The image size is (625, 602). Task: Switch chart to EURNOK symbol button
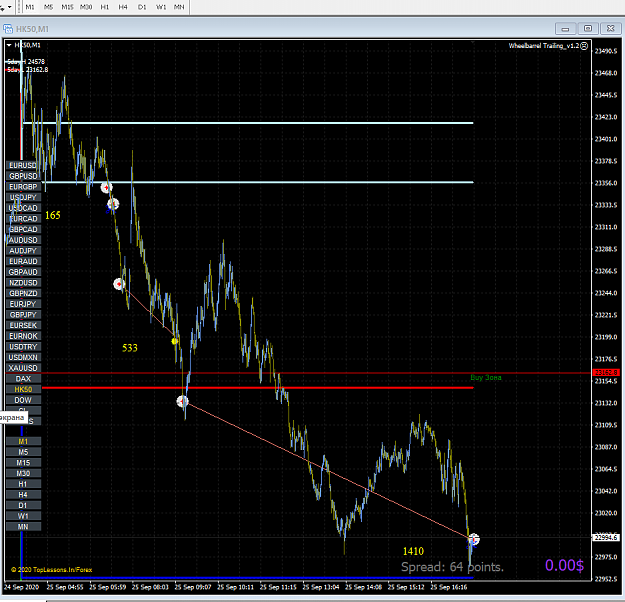(23, 336)
